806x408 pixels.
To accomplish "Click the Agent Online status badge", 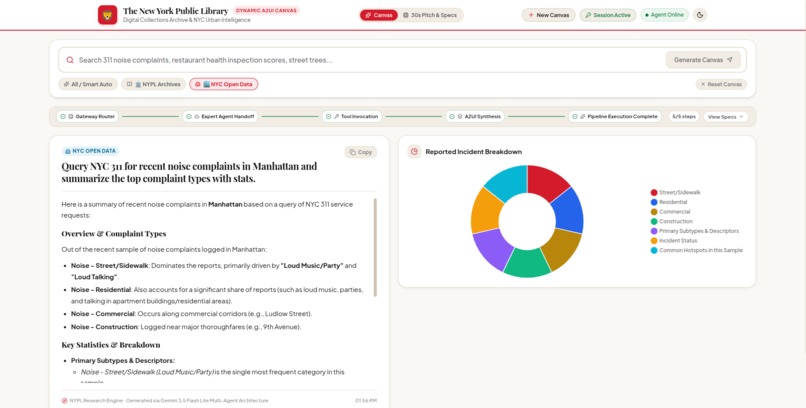I will tap(664, 15).
